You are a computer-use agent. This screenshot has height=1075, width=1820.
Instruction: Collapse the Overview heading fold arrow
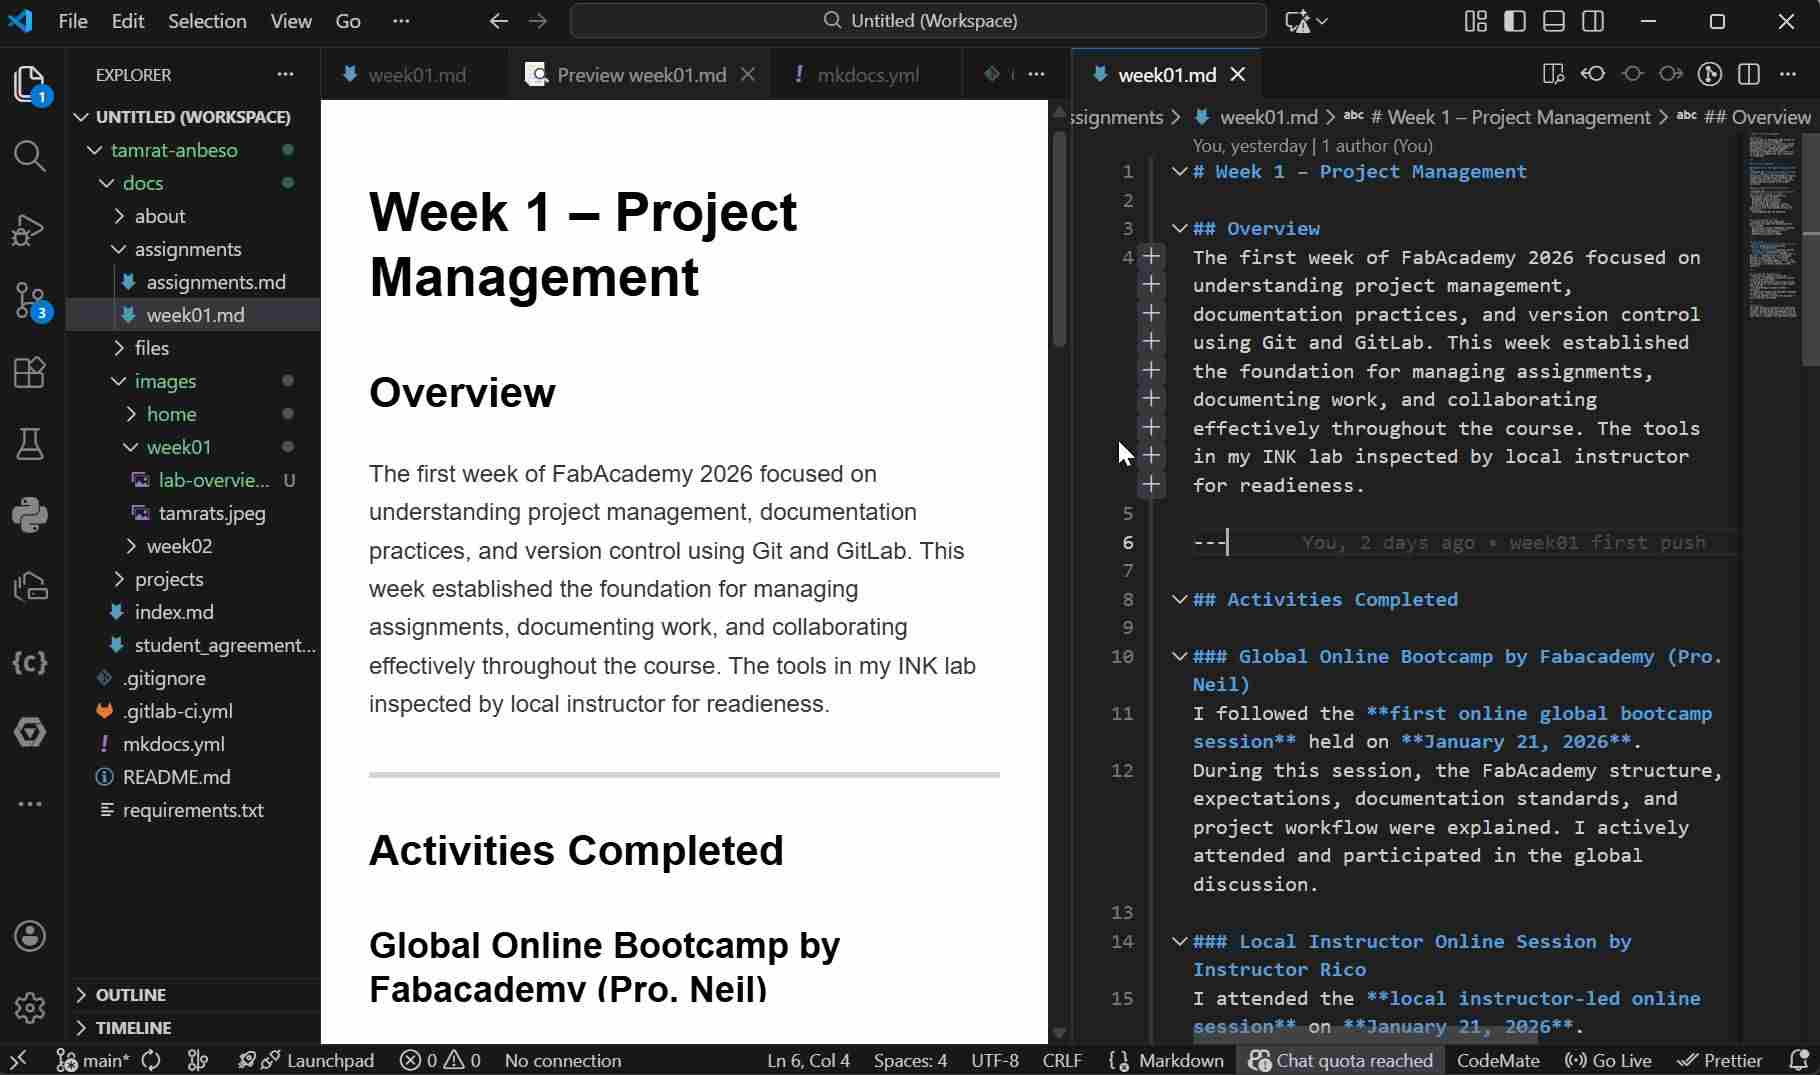click(x=1180, y=228)
